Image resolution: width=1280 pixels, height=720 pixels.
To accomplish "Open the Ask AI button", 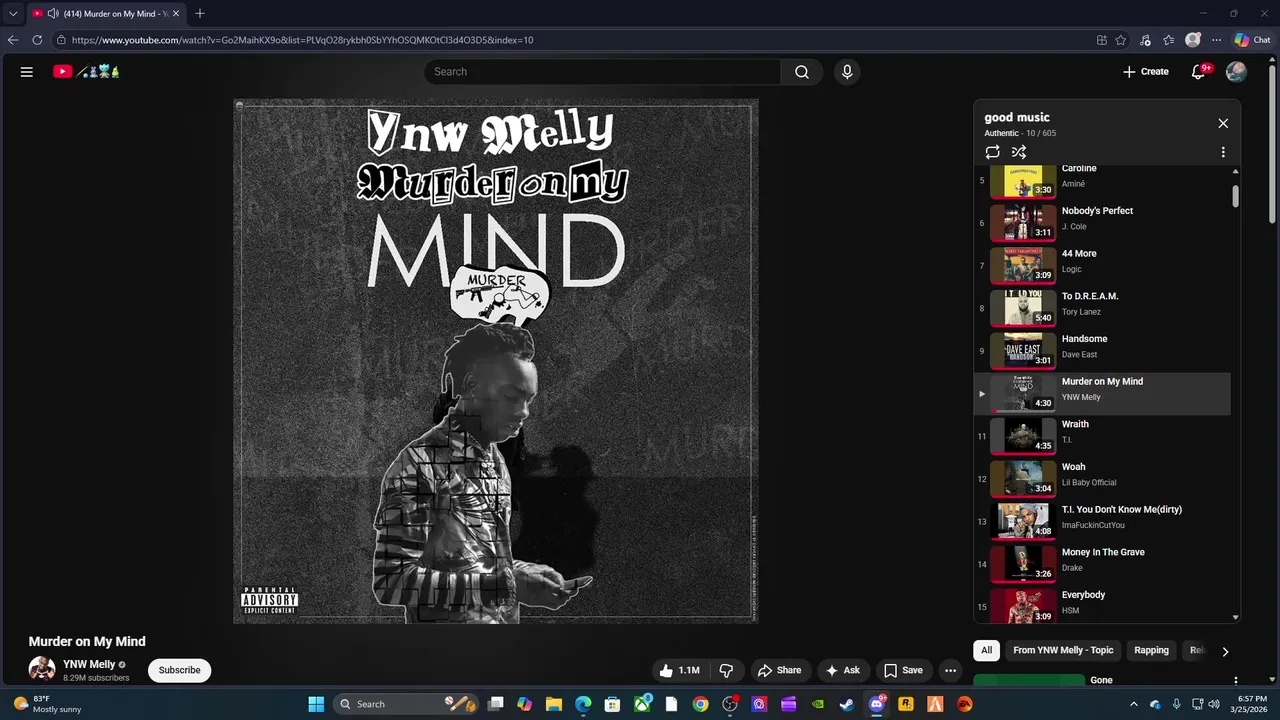I will click(x=842, y=670).
